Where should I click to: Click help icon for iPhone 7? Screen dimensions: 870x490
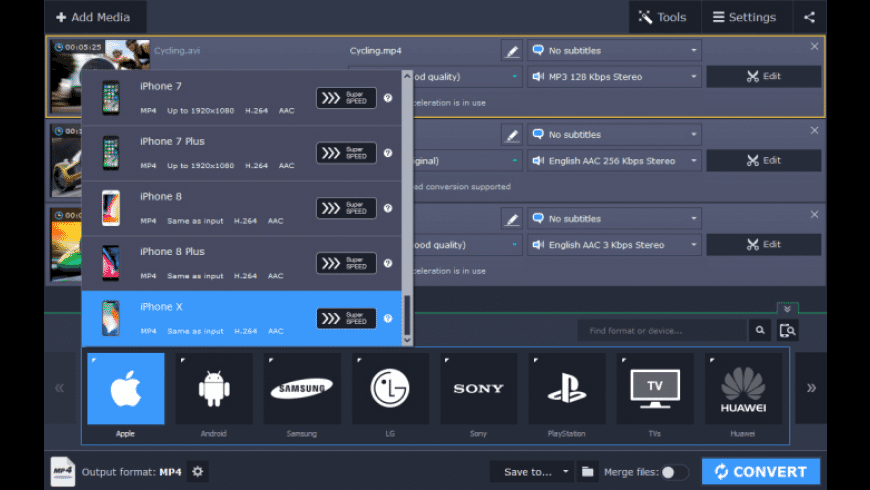coord(388,98)
